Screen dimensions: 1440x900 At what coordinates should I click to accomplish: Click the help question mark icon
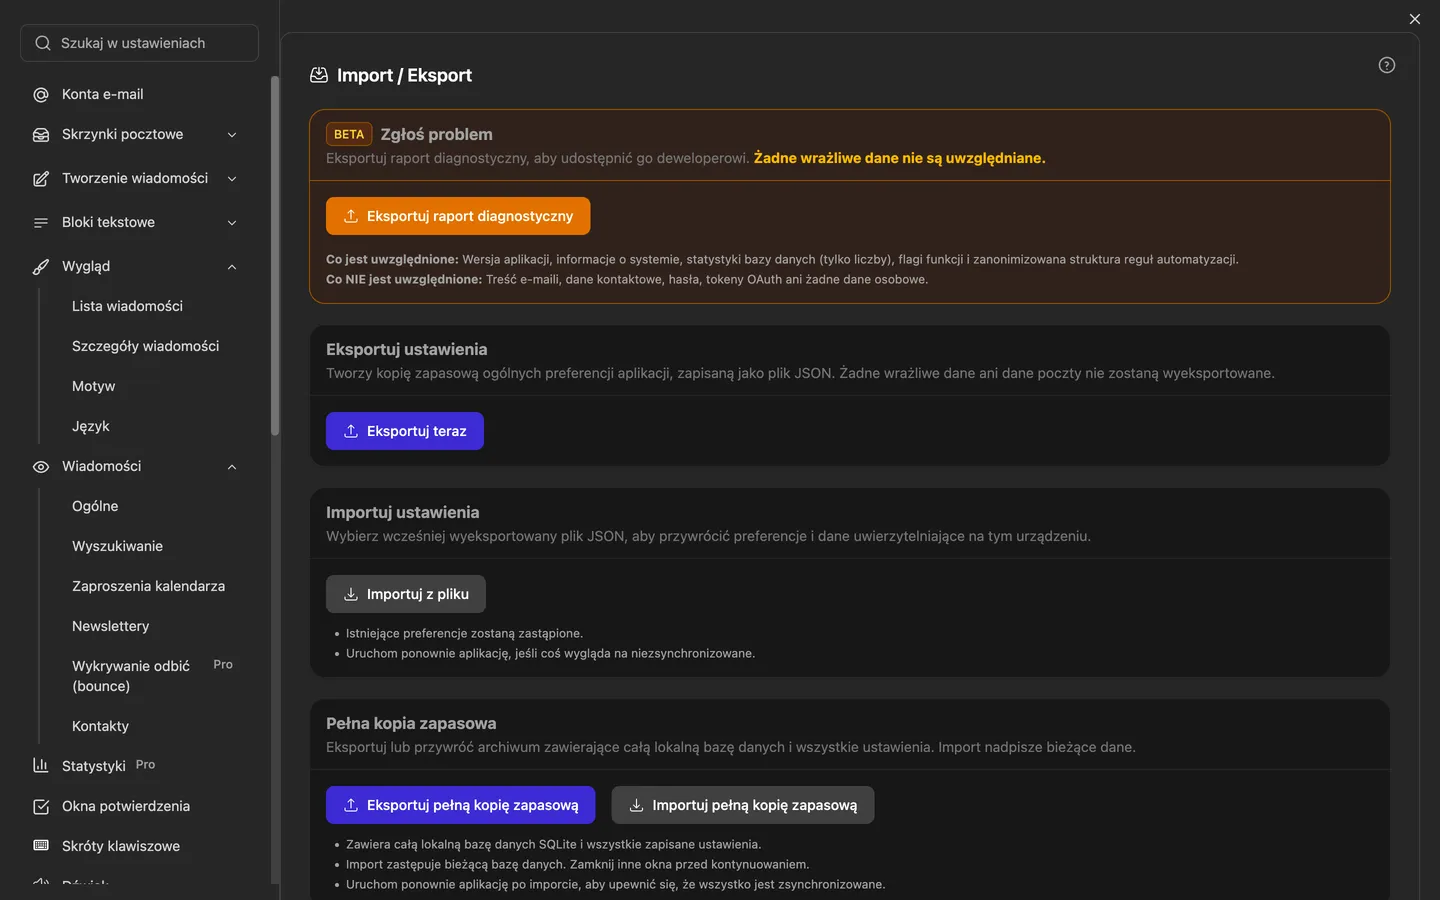point(1386,65)
